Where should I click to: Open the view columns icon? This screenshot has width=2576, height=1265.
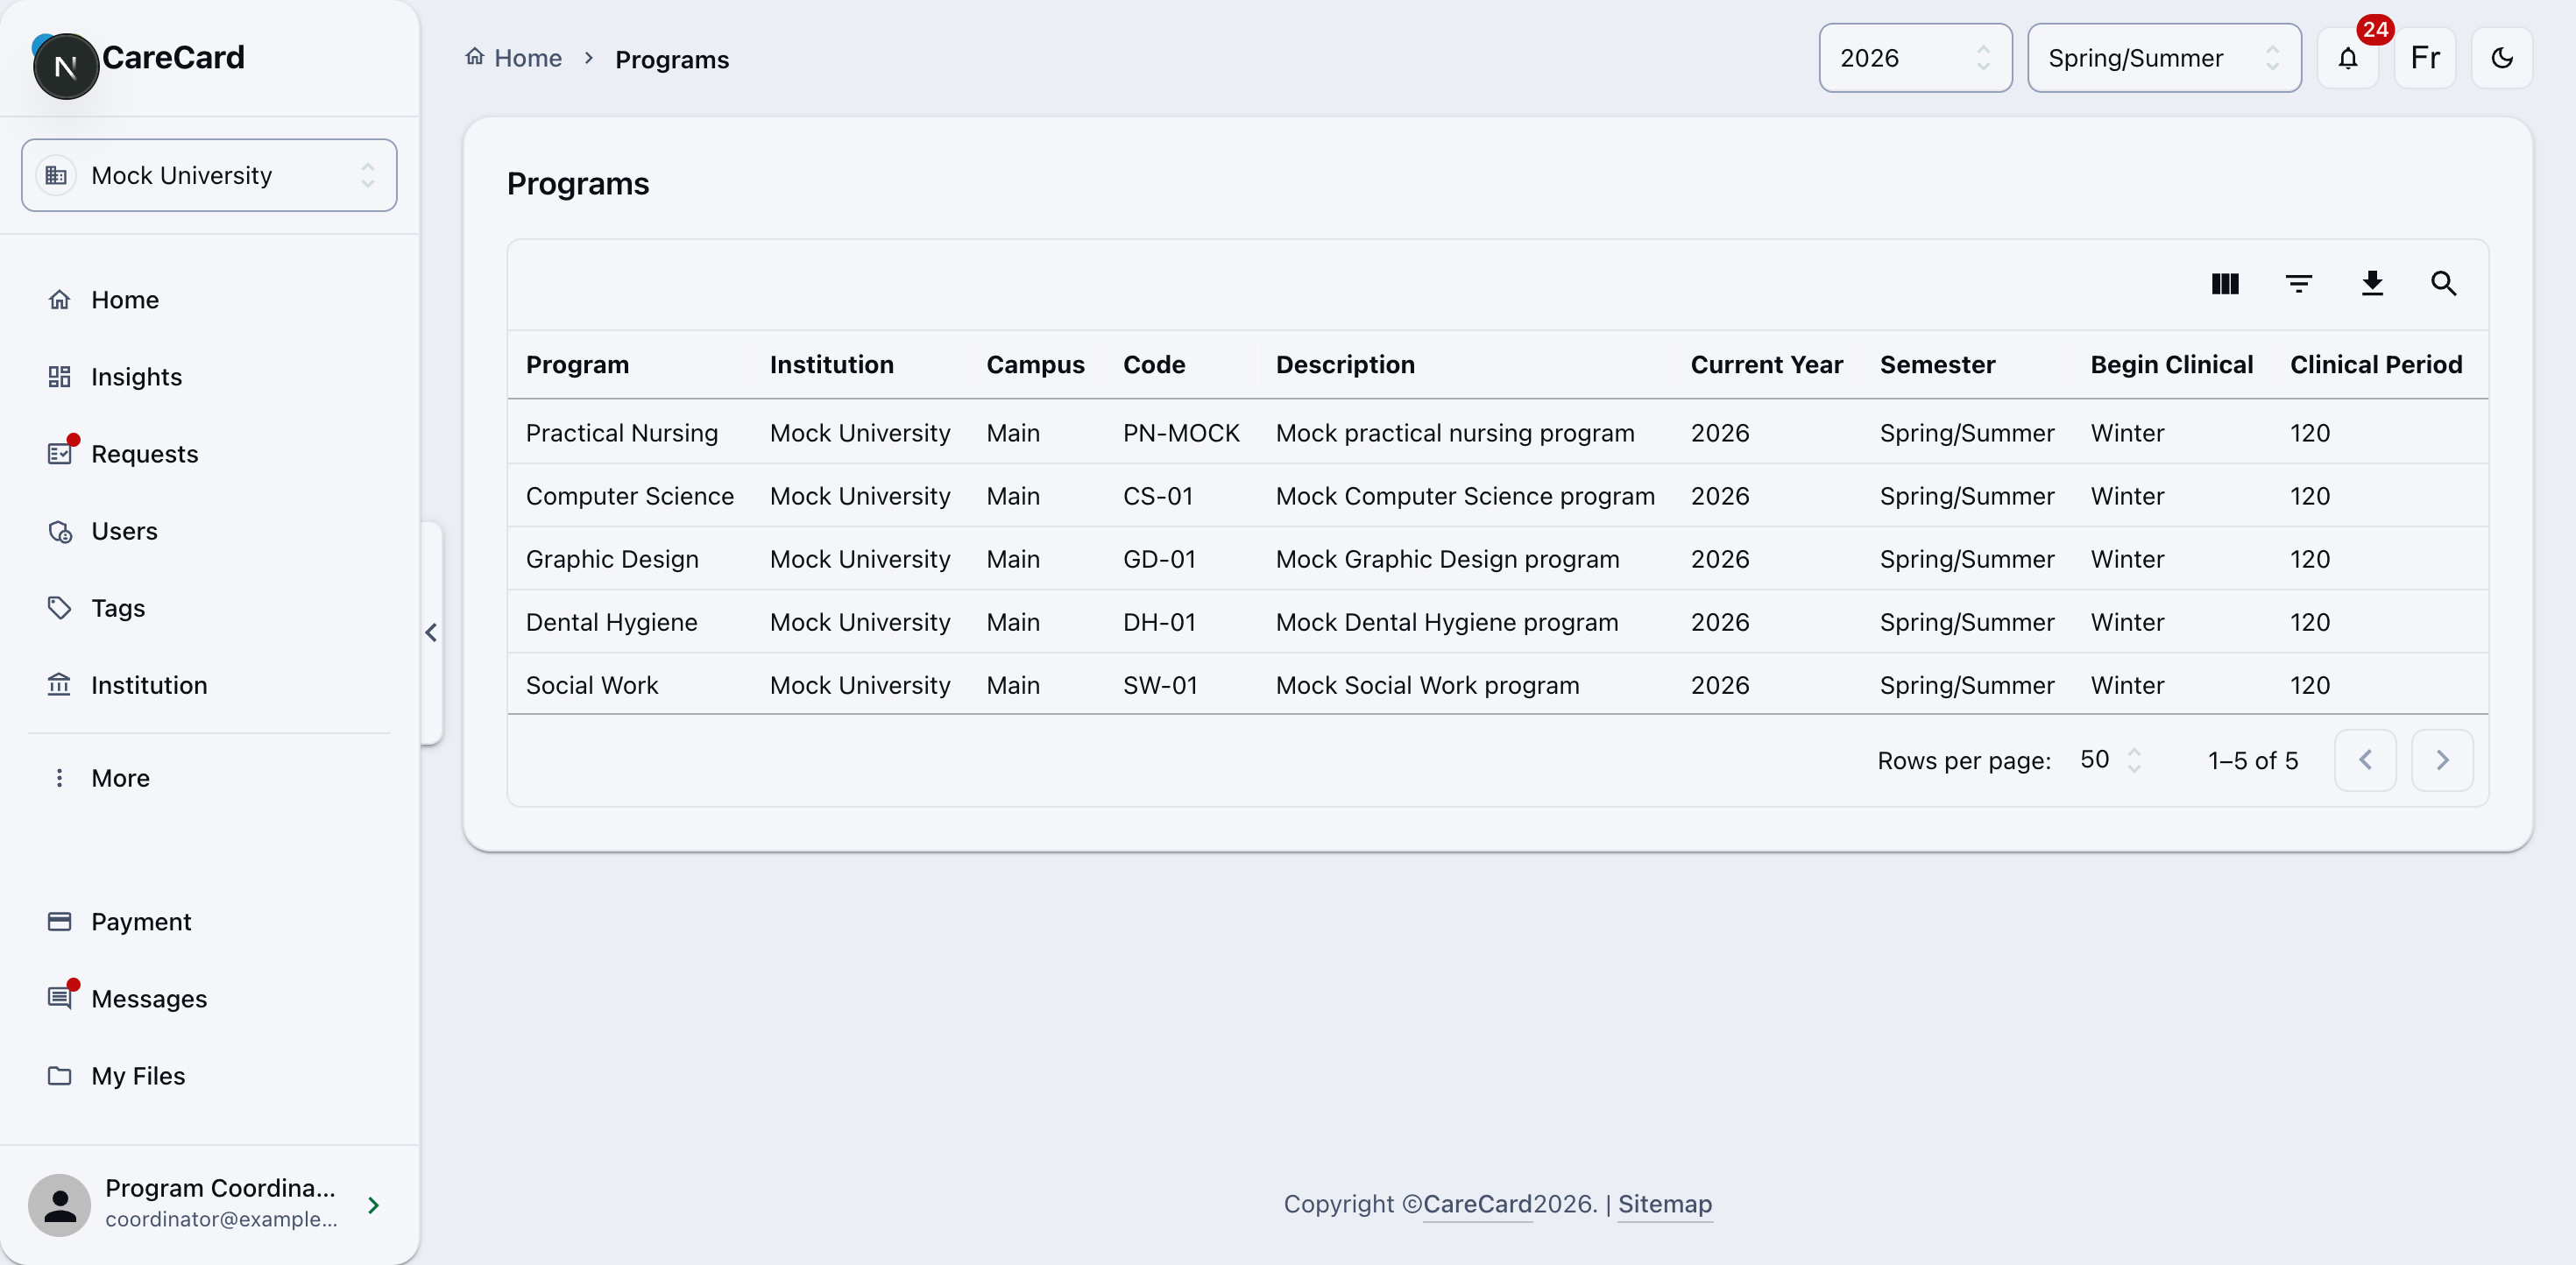(2225, 284)
